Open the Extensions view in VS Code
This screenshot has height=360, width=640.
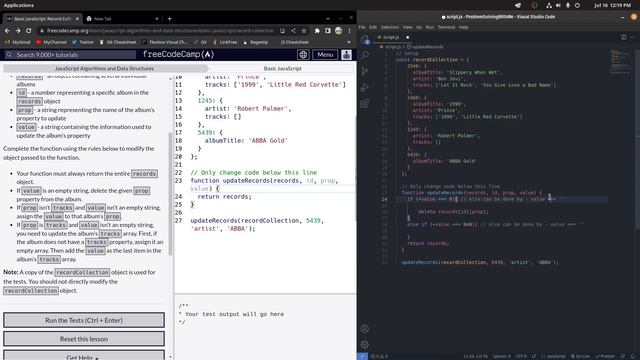365,103
